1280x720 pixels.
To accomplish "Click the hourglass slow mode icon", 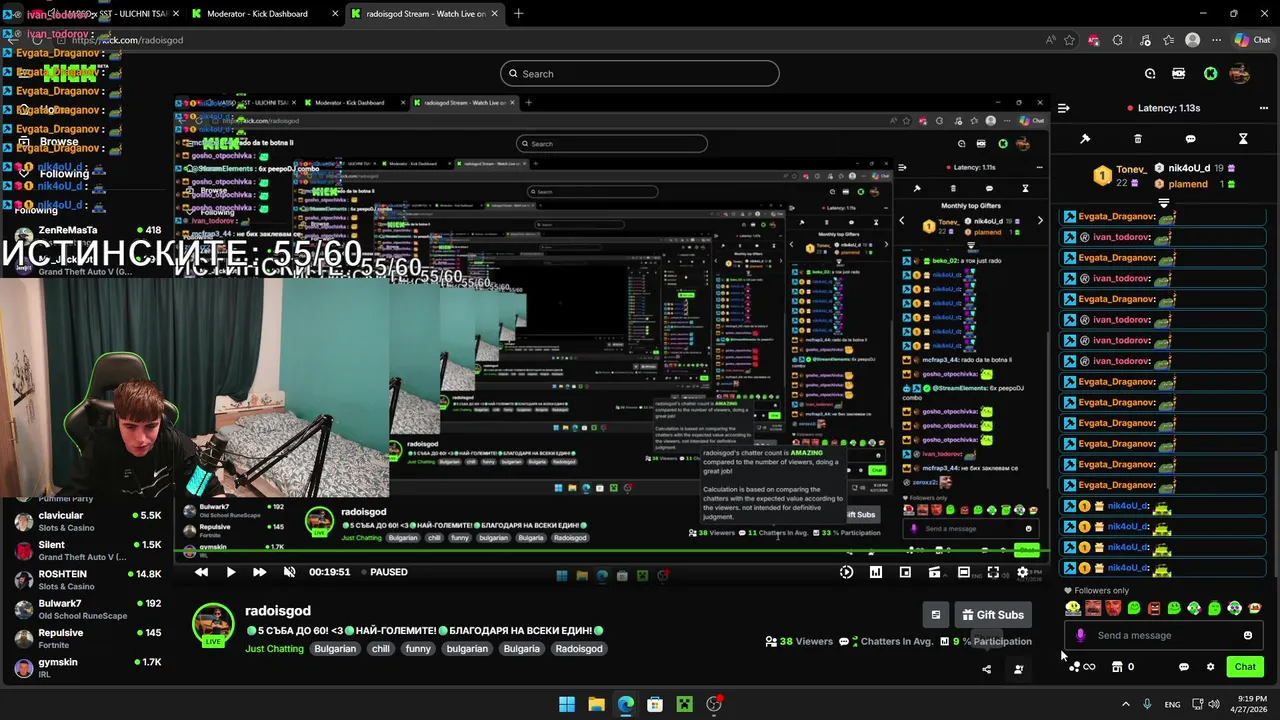I will click(1243, 139).
